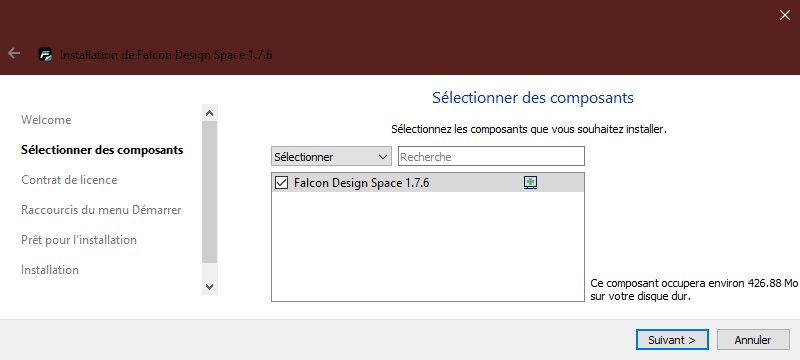Click the sidebar scrollbar thumb
The height and width of the screenshot is (360, 800).
209,192
